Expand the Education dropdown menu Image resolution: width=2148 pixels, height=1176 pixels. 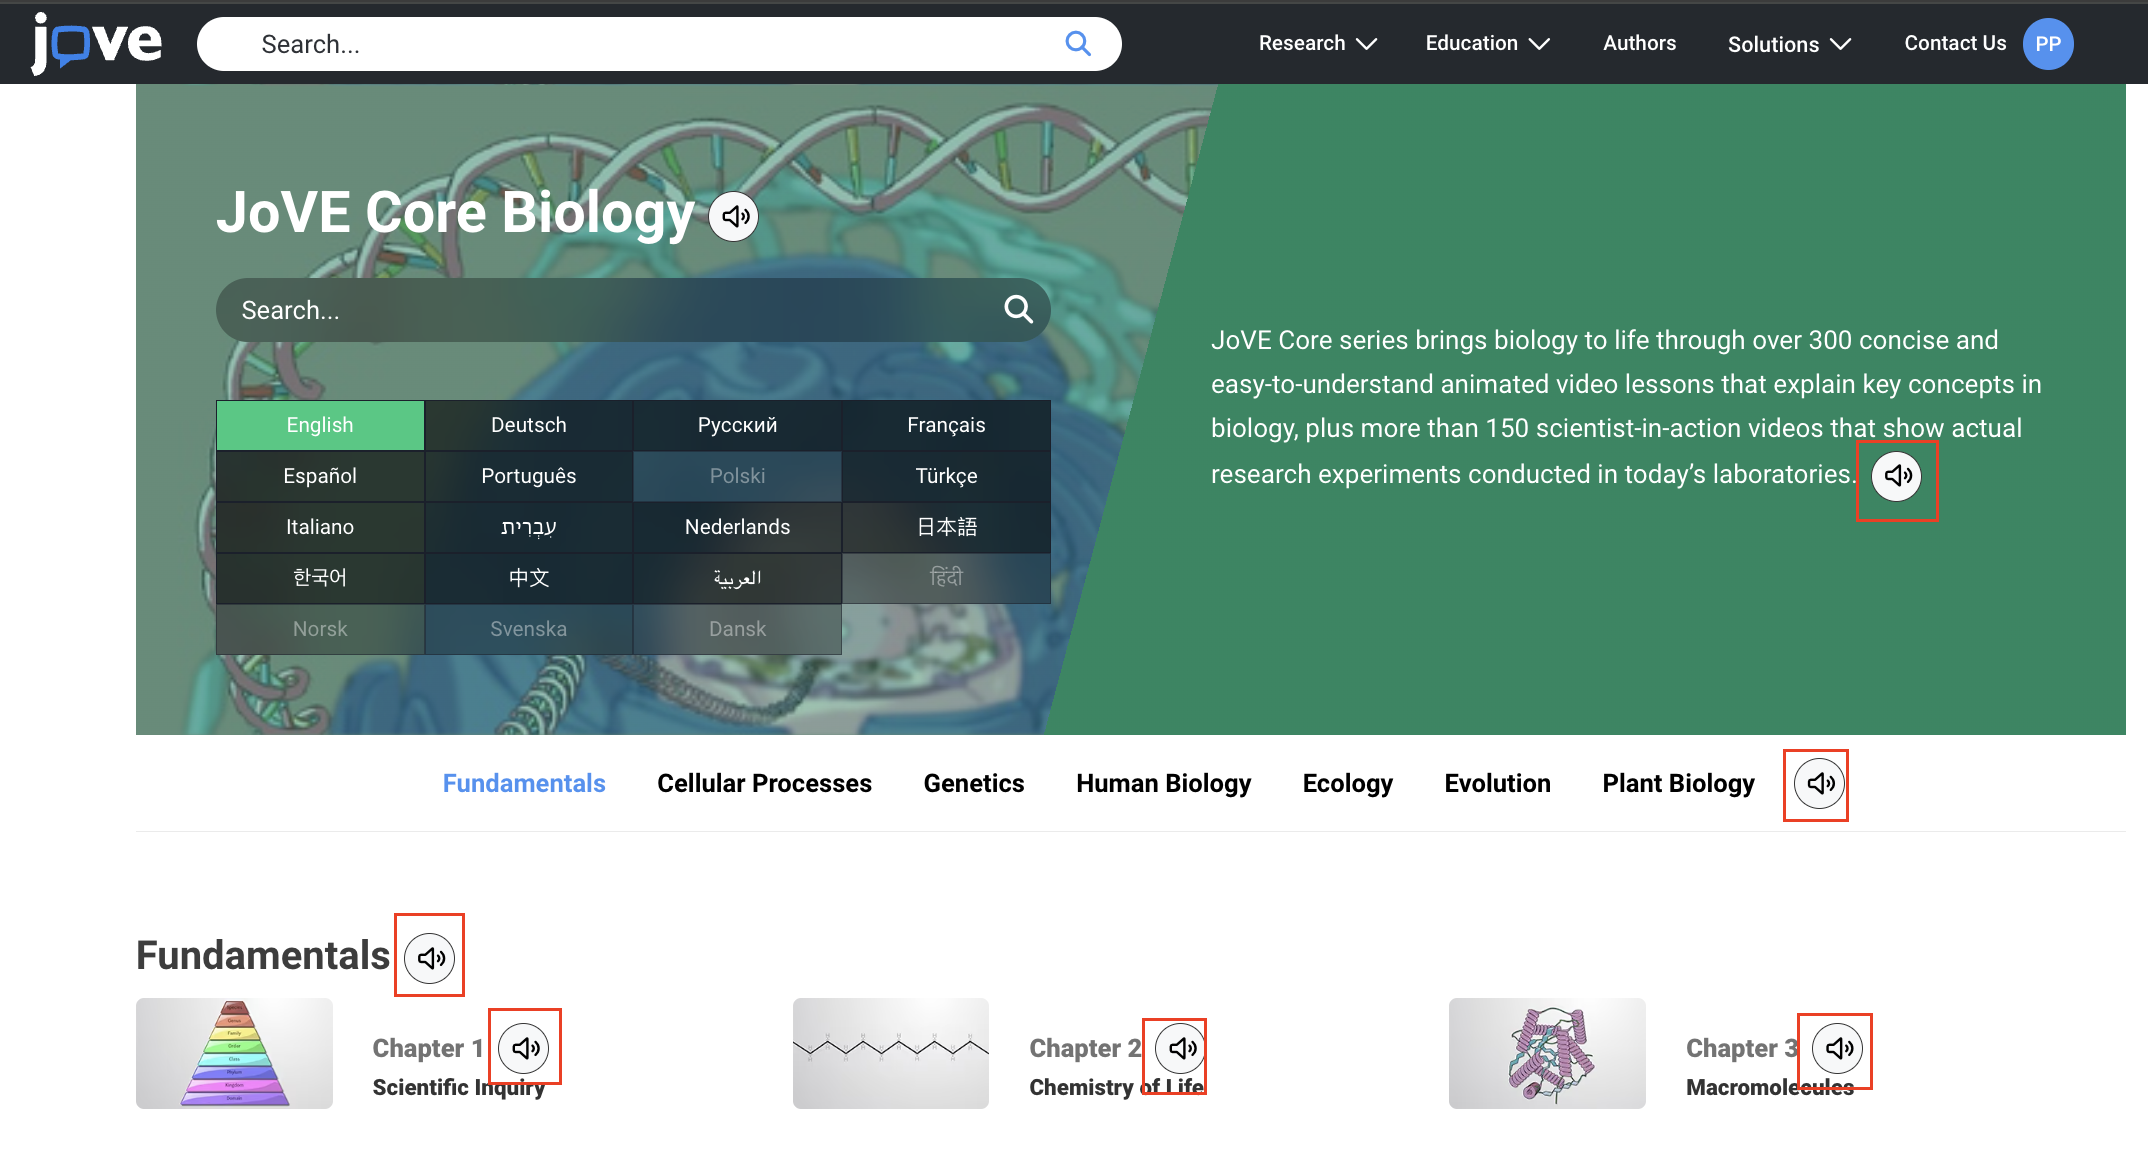(x=1486, y=43)
